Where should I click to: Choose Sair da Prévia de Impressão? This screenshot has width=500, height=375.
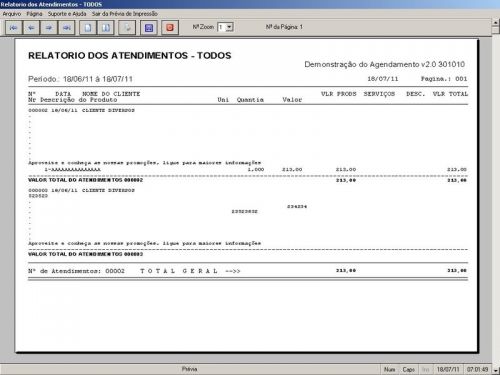pyautogui.click(x=125, y=14)
